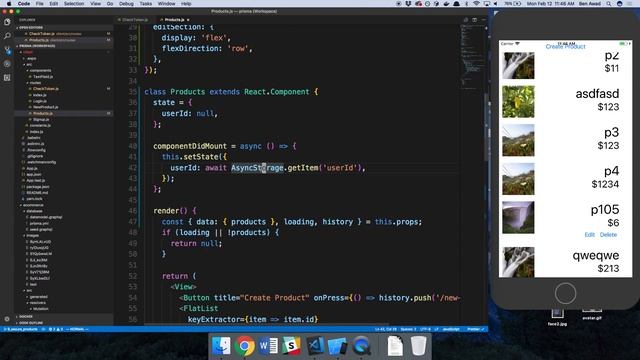This screenshot has height=360, width=640.
Task: Open the green S app in the Dock
Action: (x=291, y=346)
